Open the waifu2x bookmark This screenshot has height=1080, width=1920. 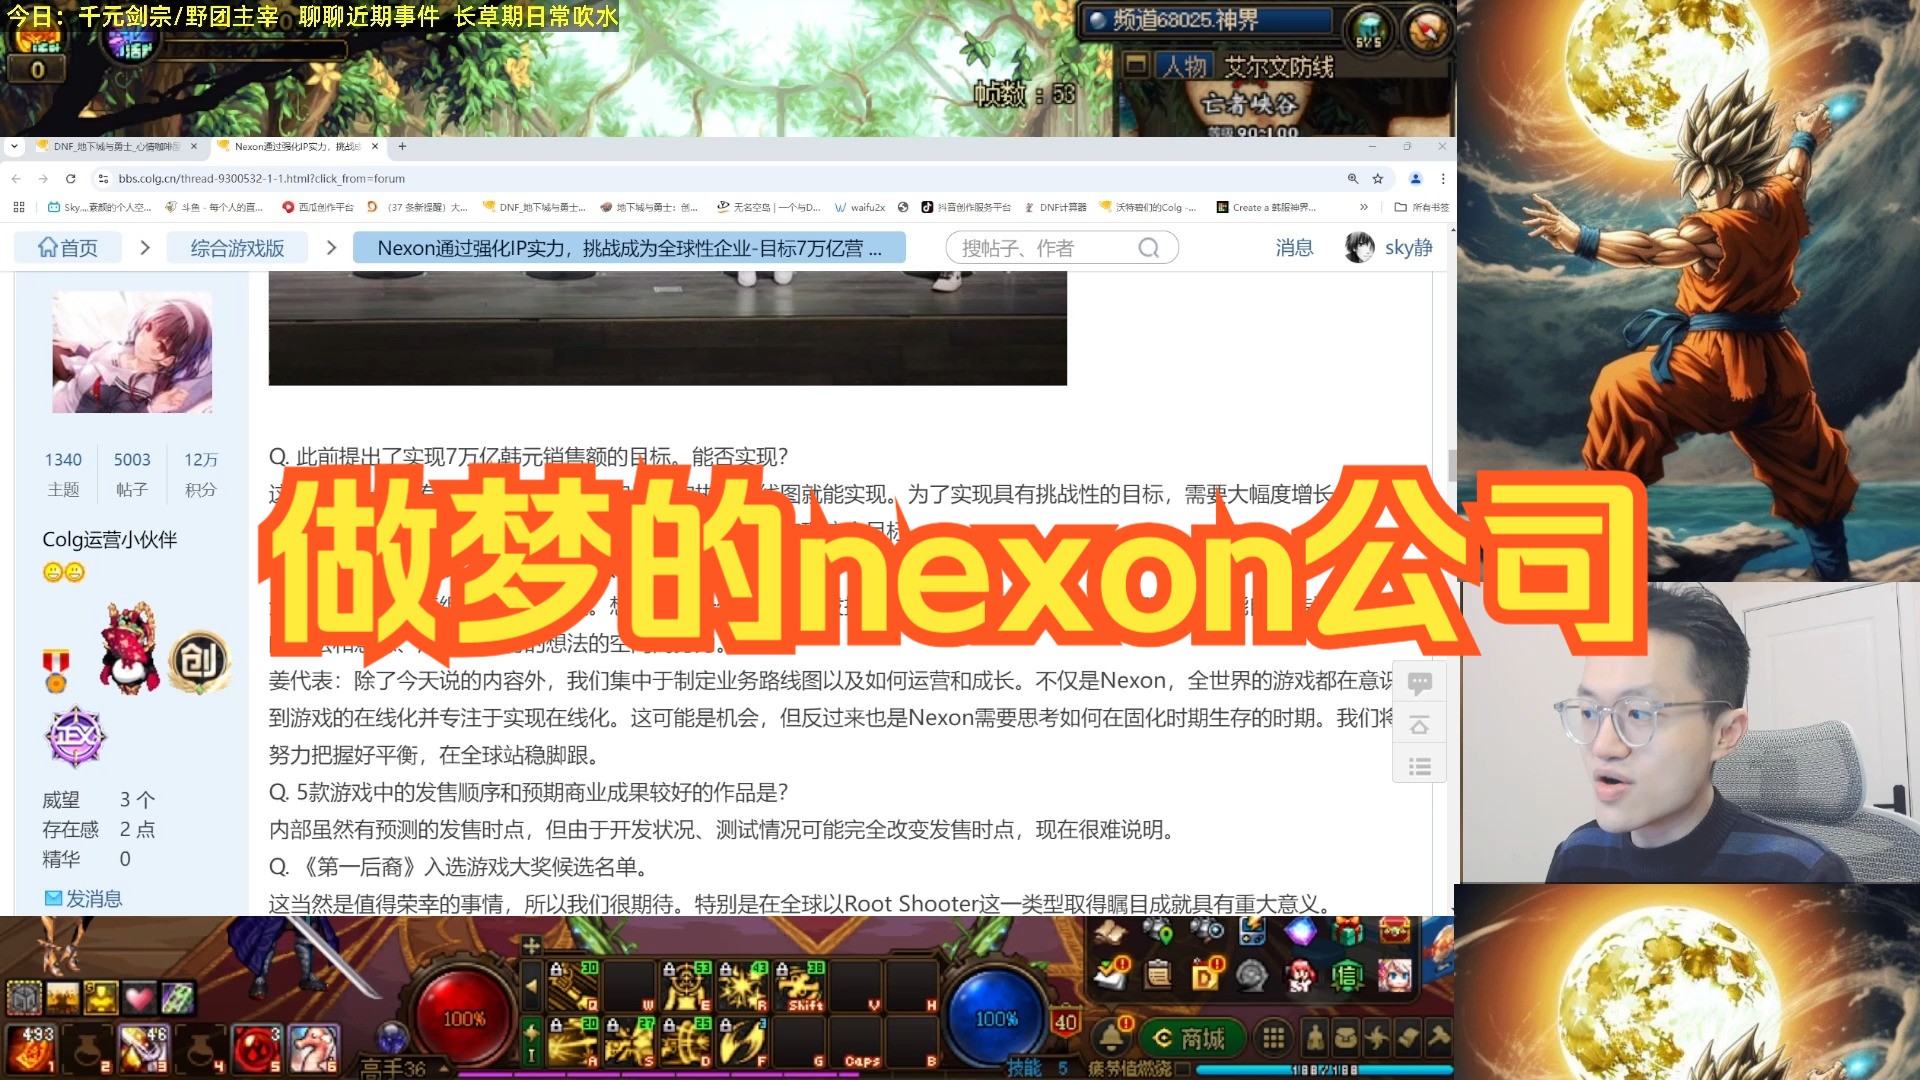click(860, 207)
